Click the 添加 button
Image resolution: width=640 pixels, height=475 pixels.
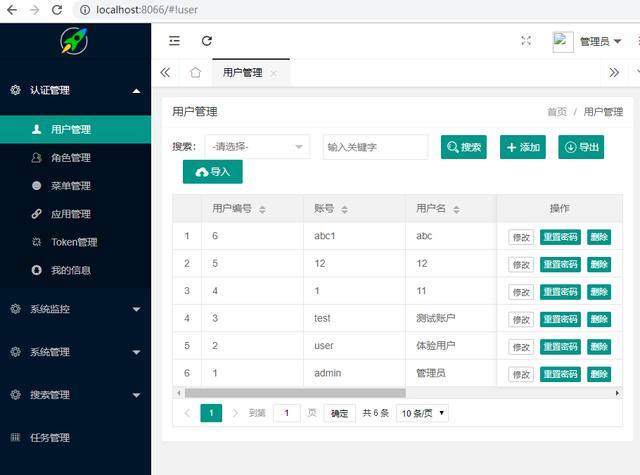point(523,147)
